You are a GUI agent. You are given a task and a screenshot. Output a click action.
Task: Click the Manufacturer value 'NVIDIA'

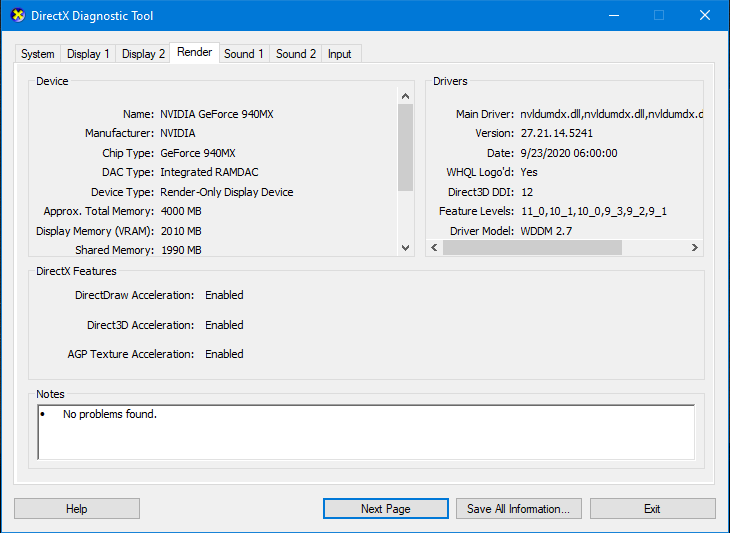(178, 133)
